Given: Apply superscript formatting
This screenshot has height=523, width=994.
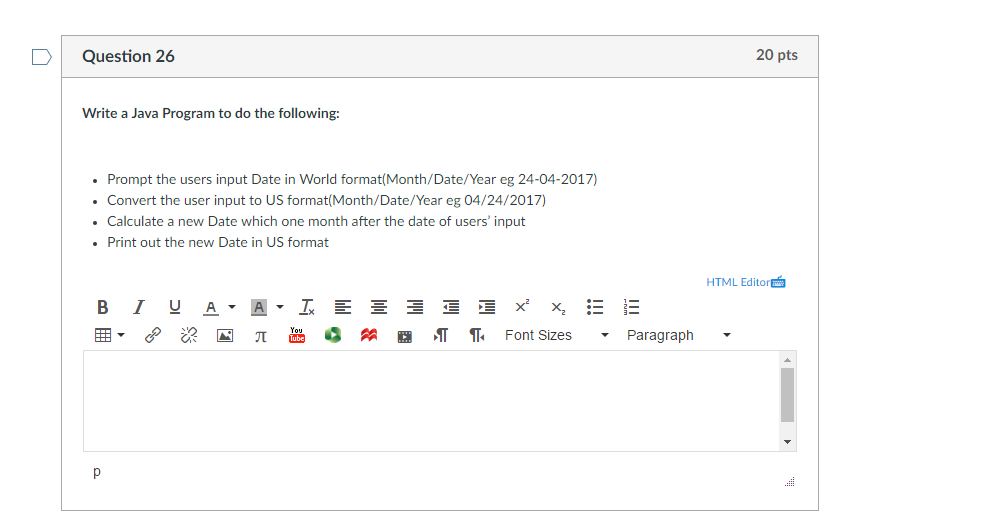Looking at the screenshot, I should click(x=522, y=306).
